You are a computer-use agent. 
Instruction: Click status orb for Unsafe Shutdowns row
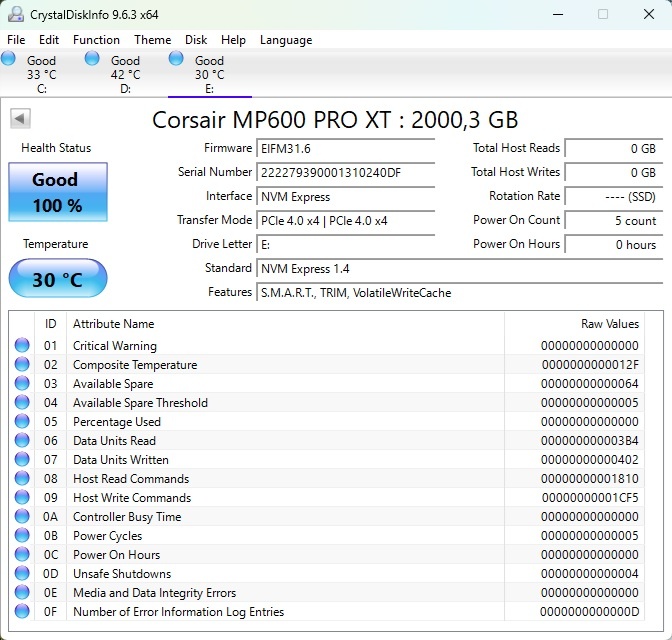(x=22, y=573)
